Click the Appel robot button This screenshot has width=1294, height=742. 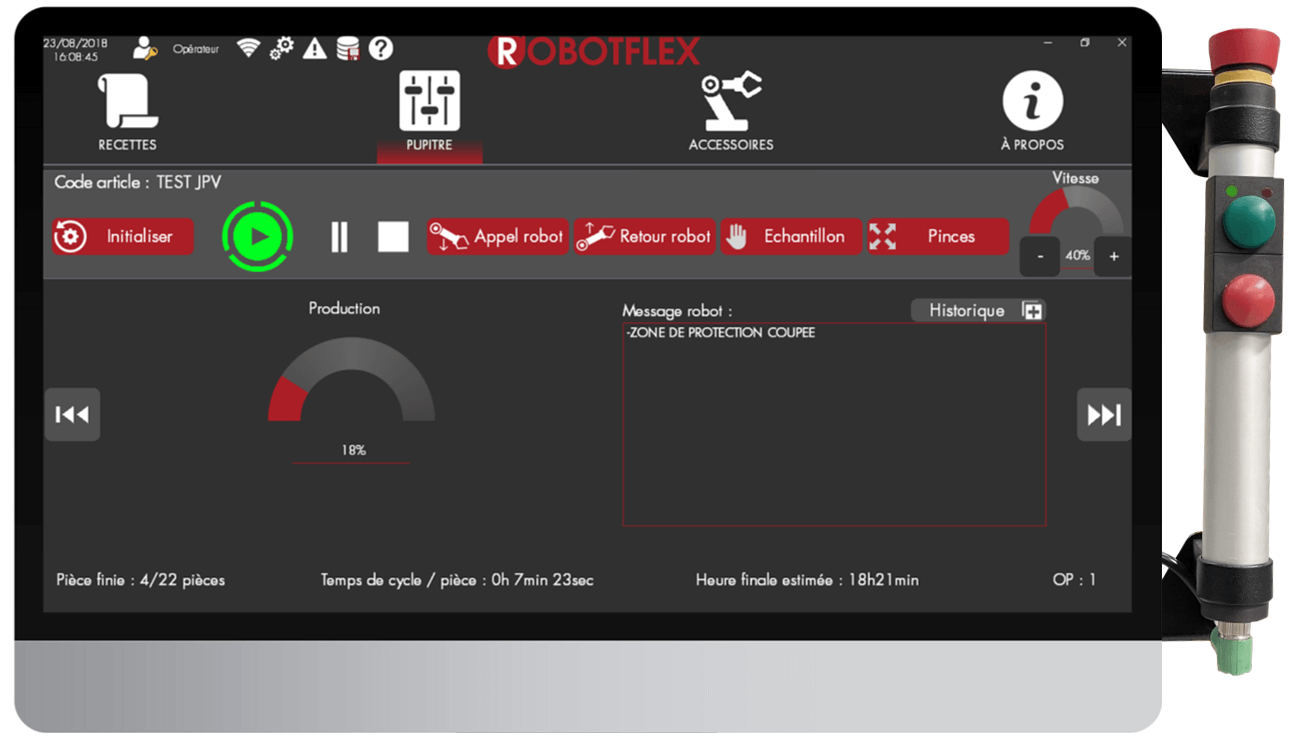pos(497,237)
